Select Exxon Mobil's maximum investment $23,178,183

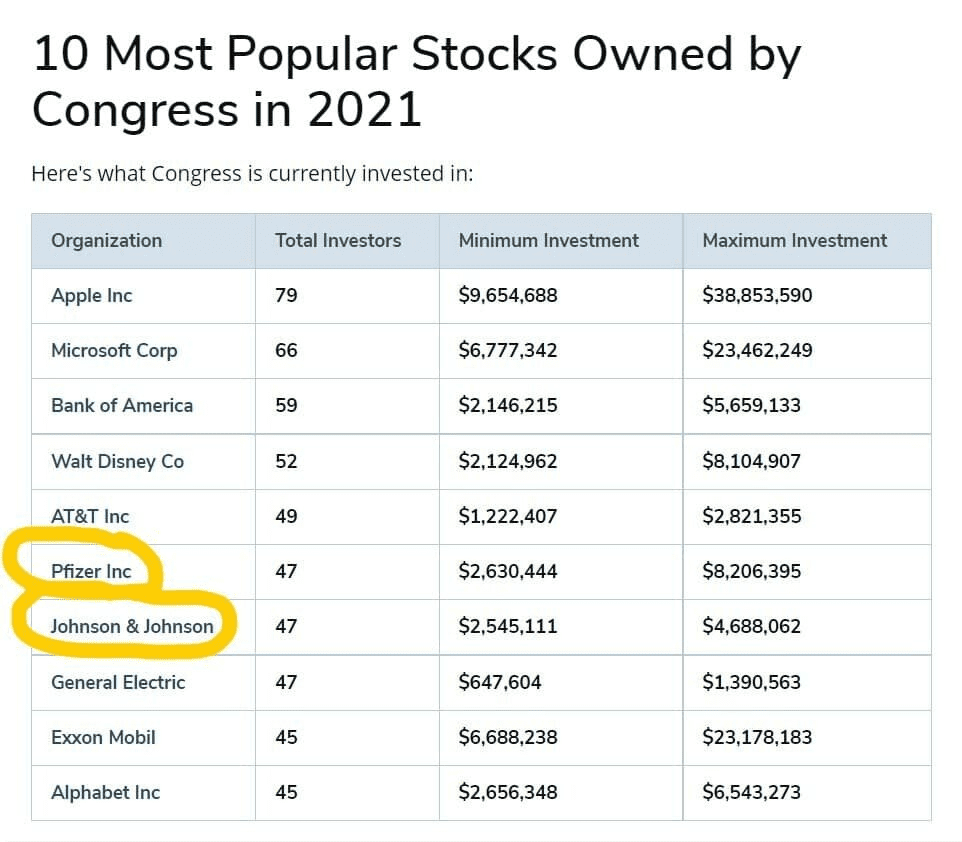[x=757, y=737]
